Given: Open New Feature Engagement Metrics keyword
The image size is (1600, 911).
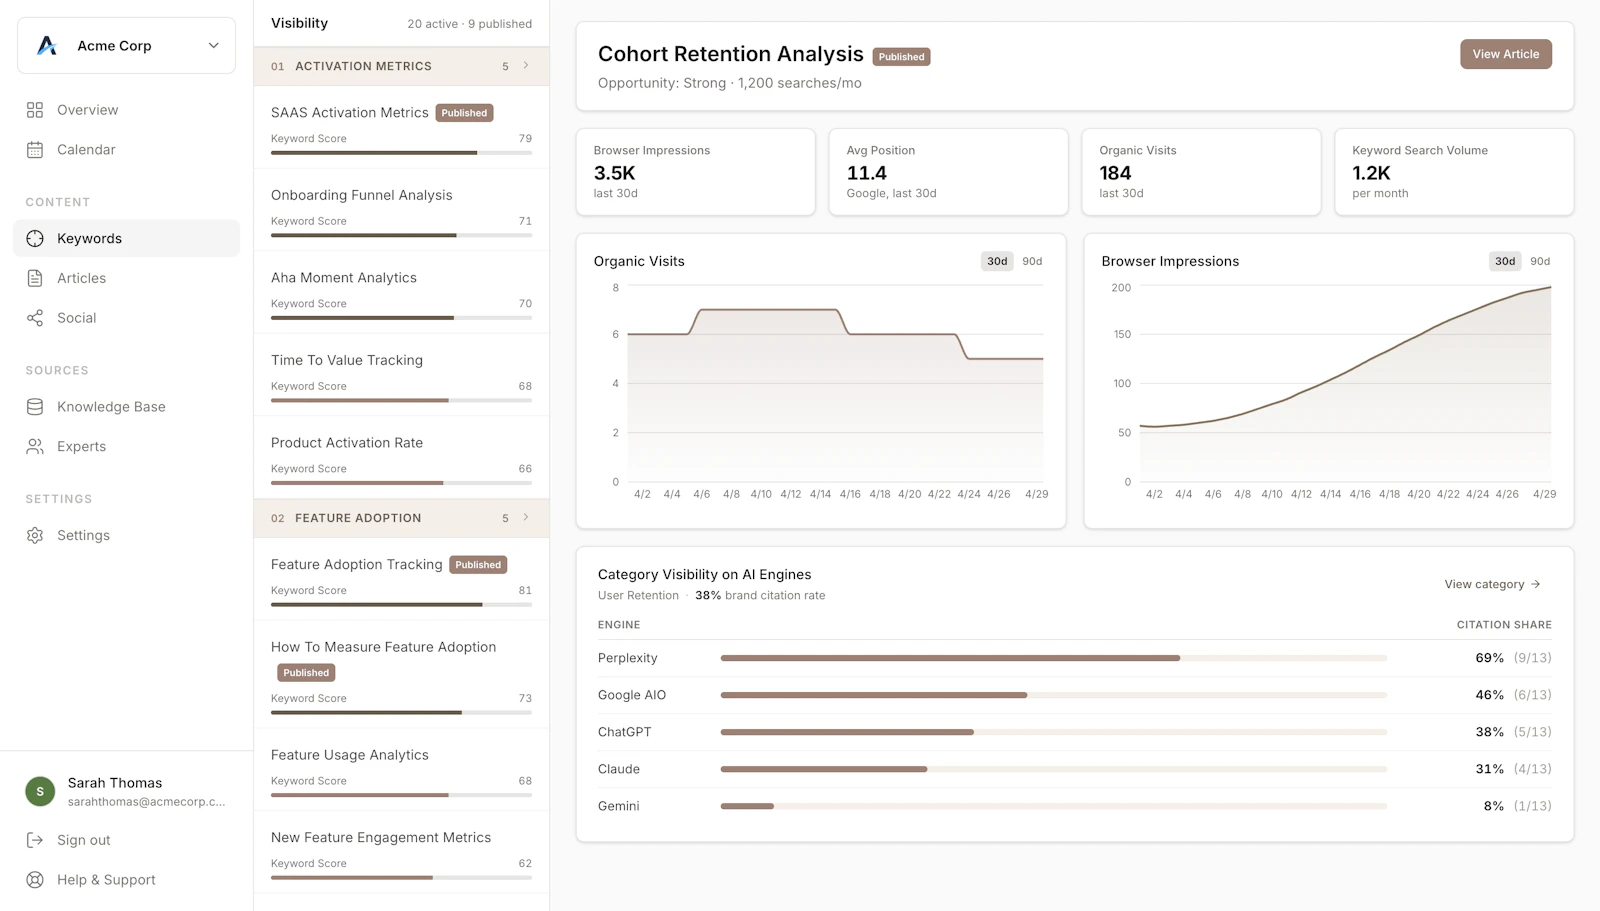Looking at the screenshot, I should coord(401,852).
